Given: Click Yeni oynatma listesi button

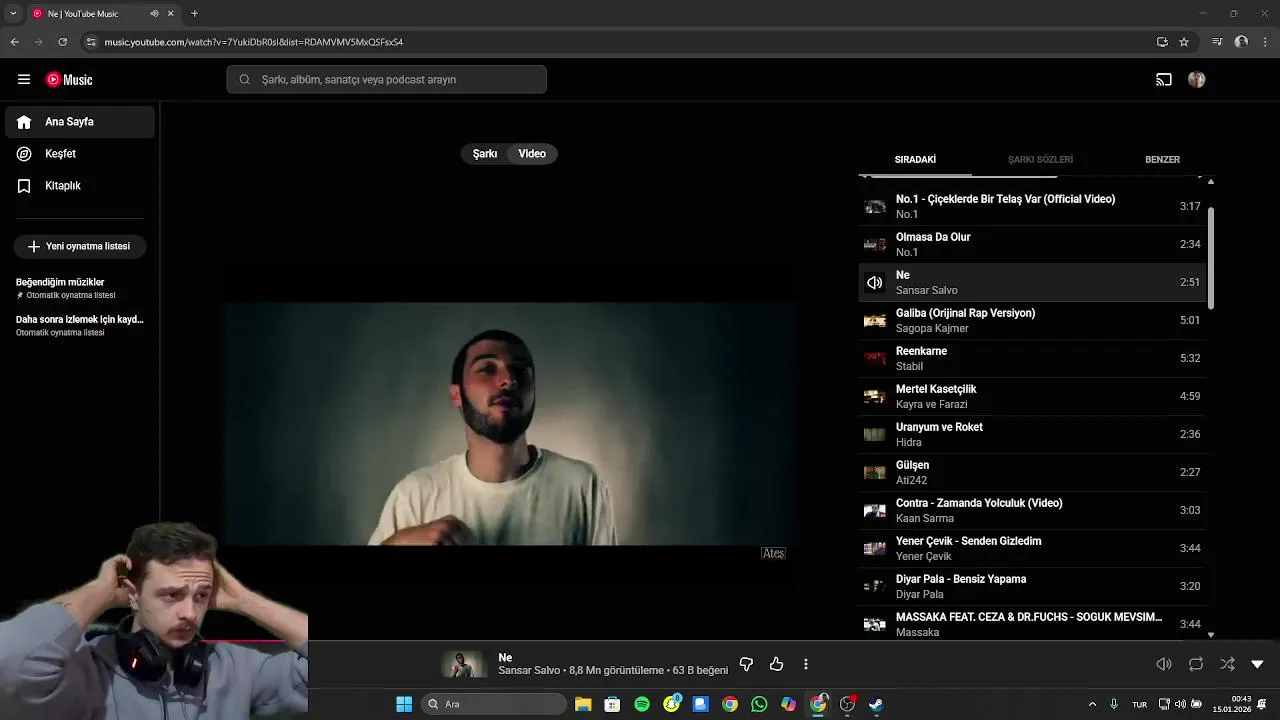Looking at the screenshot, I should [80, 246].
